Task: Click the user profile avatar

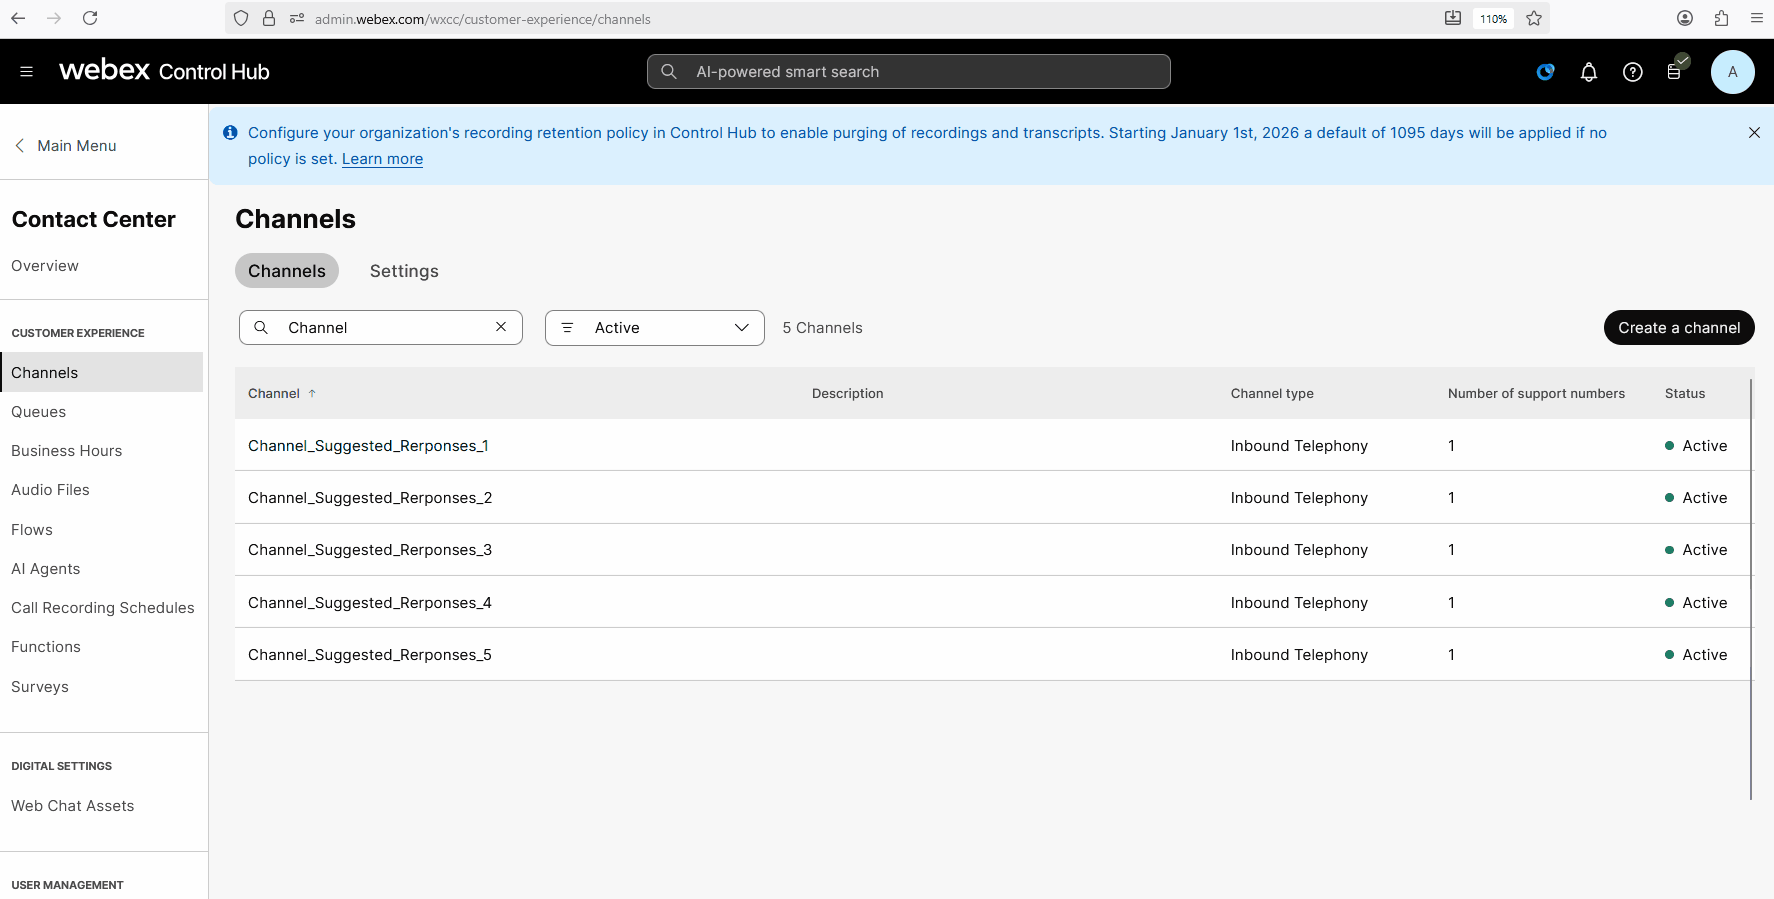Action: [1732, 72]
